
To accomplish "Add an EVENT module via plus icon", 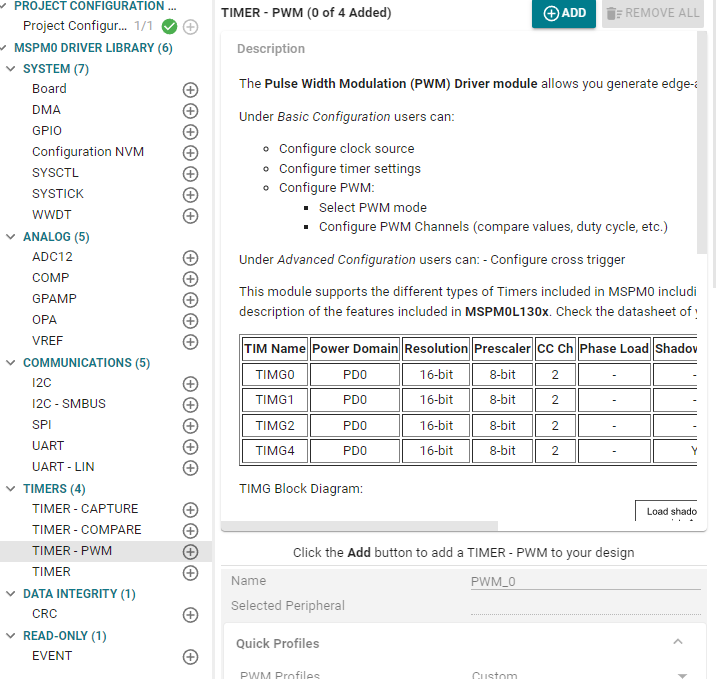I will click(190, 656).
